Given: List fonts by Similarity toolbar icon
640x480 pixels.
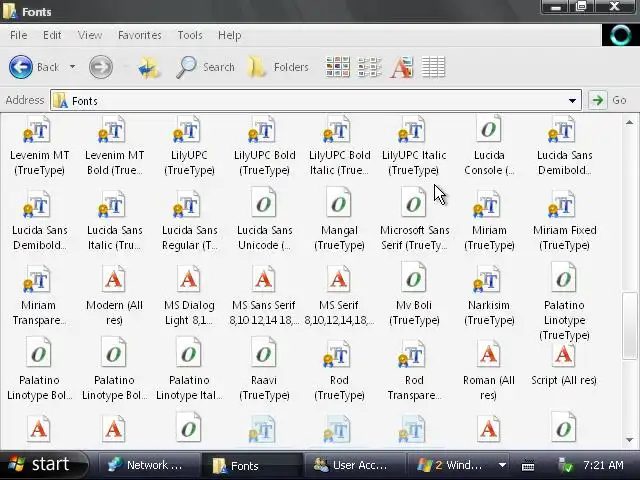Looking at the screenshot, I should coord(402,67).
